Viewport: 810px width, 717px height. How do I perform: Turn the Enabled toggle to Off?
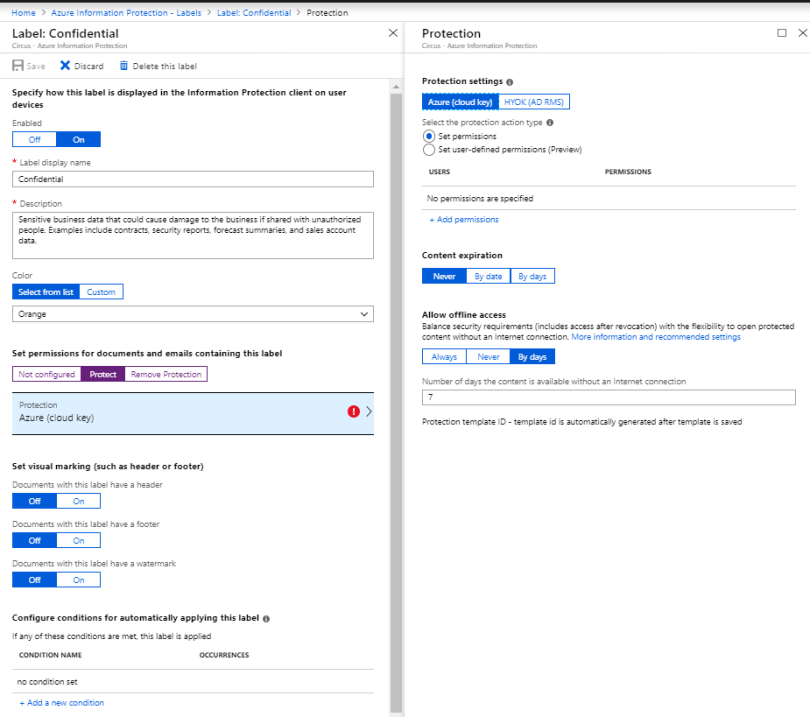coord(34,139)
